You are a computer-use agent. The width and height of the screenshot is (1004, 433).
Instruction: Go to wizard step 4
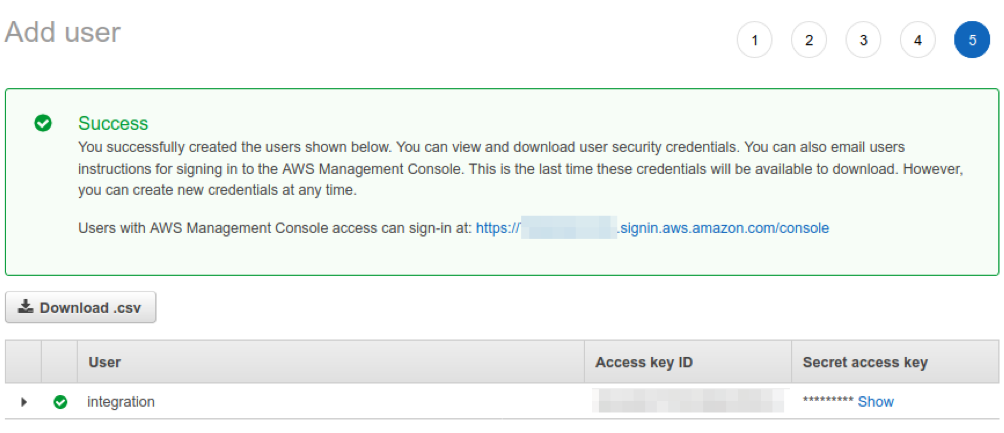coord(918,40)
